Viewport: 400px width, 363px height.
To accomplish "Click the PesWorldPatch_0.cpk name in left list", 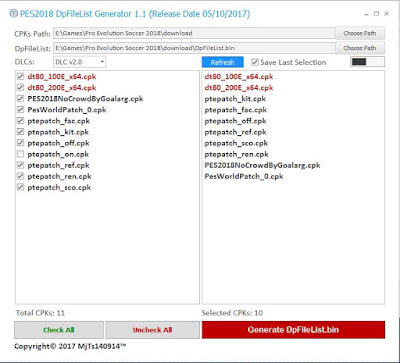I will pos(67,110).
